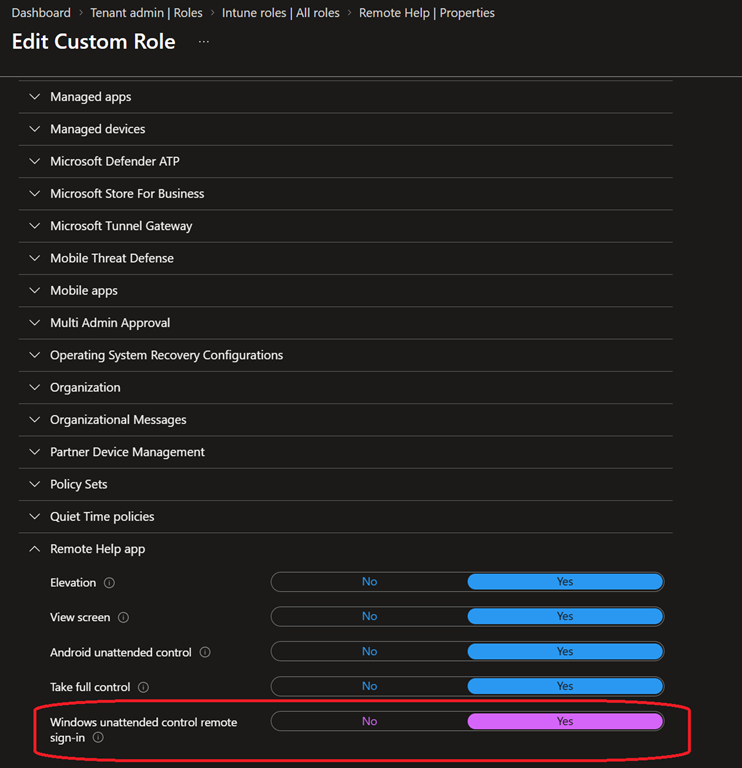This screenshot has width=742, height=768.
Task: Show info for Windows unattended control remote sign-in
Action: (98, 738)
